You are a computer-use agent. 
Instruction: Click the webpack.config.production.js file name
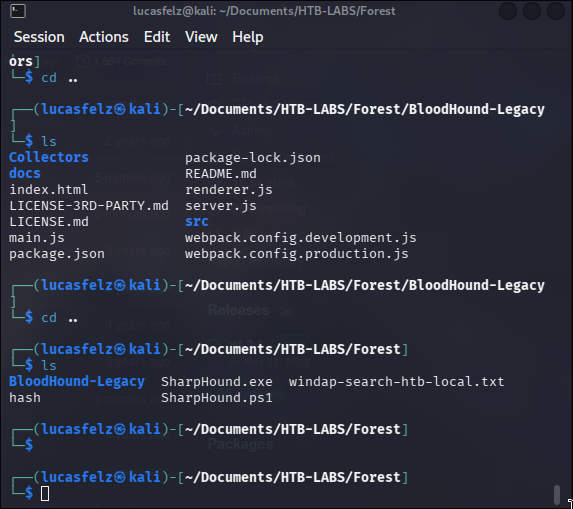click(x=297, y=254)
